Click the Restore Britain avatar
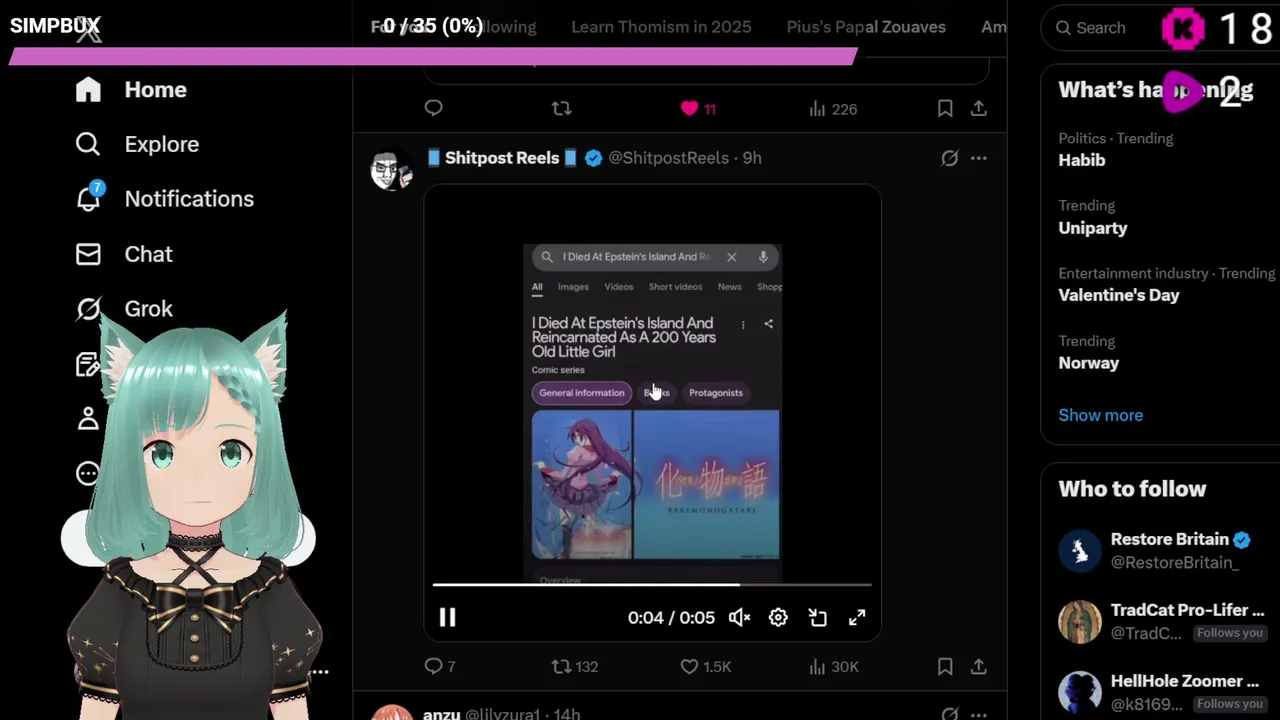 [1080, 551]
